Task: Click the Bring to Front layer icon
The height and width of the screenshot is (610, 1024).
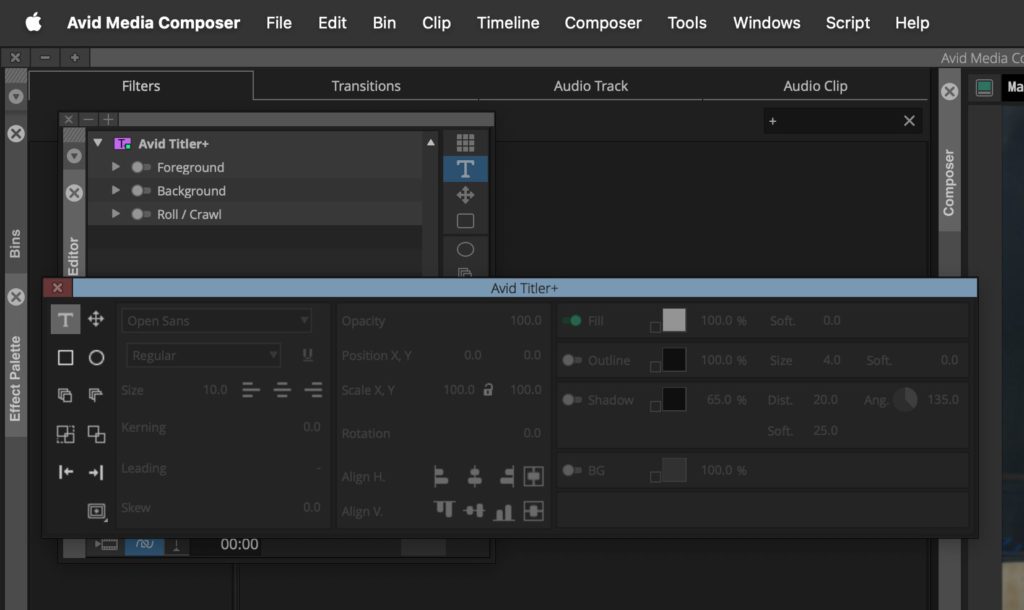Action: tap(65, 395)
